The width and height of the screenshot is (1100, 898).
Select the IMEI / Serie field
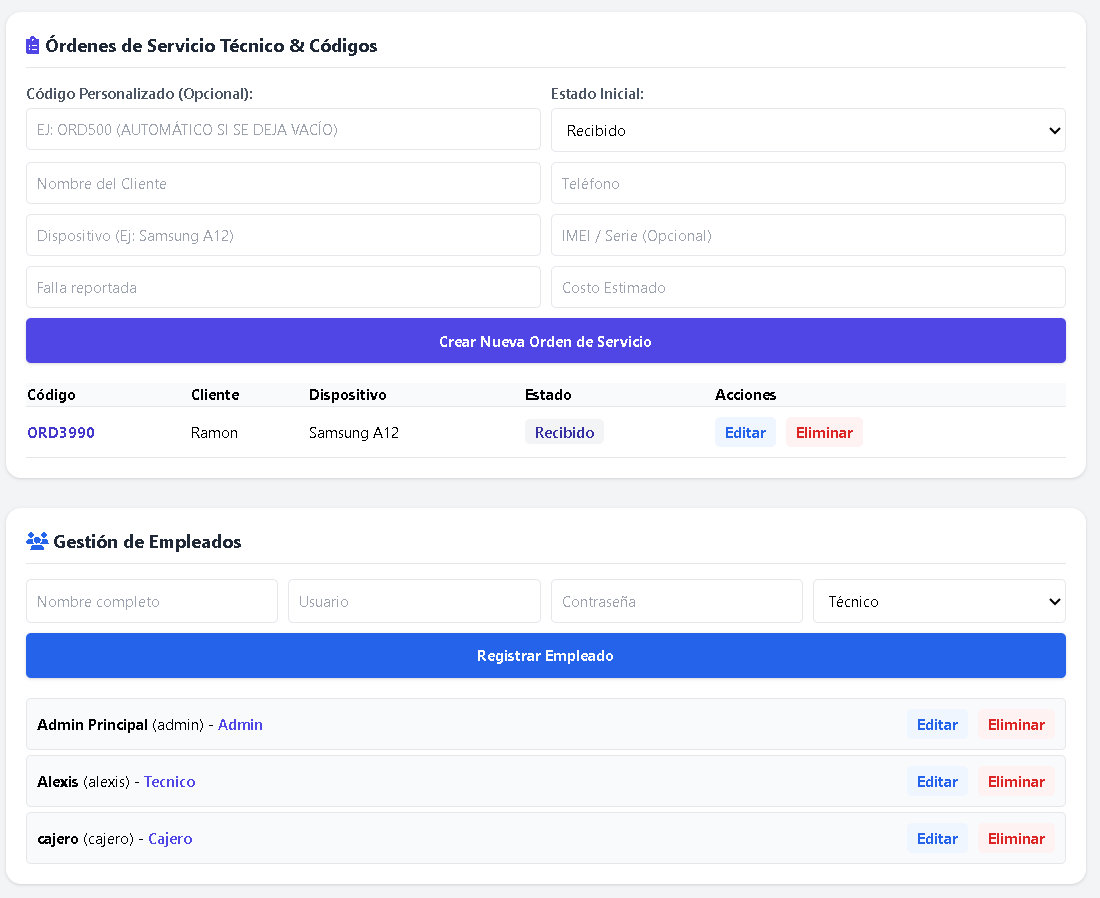click(x=808, y=235)
